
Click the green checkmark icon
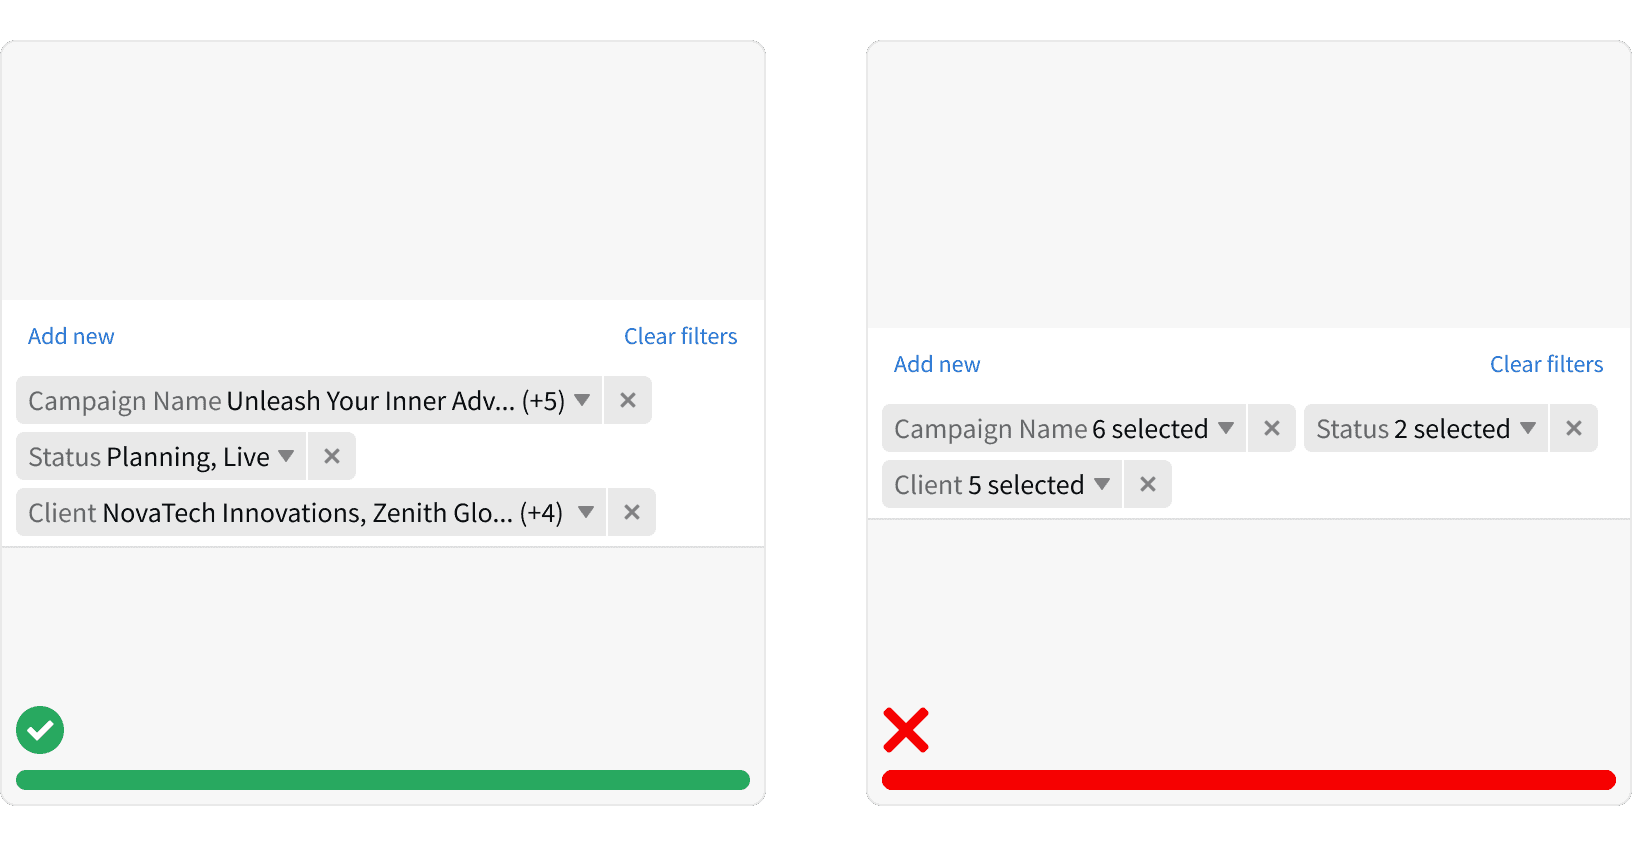point(40,730)
